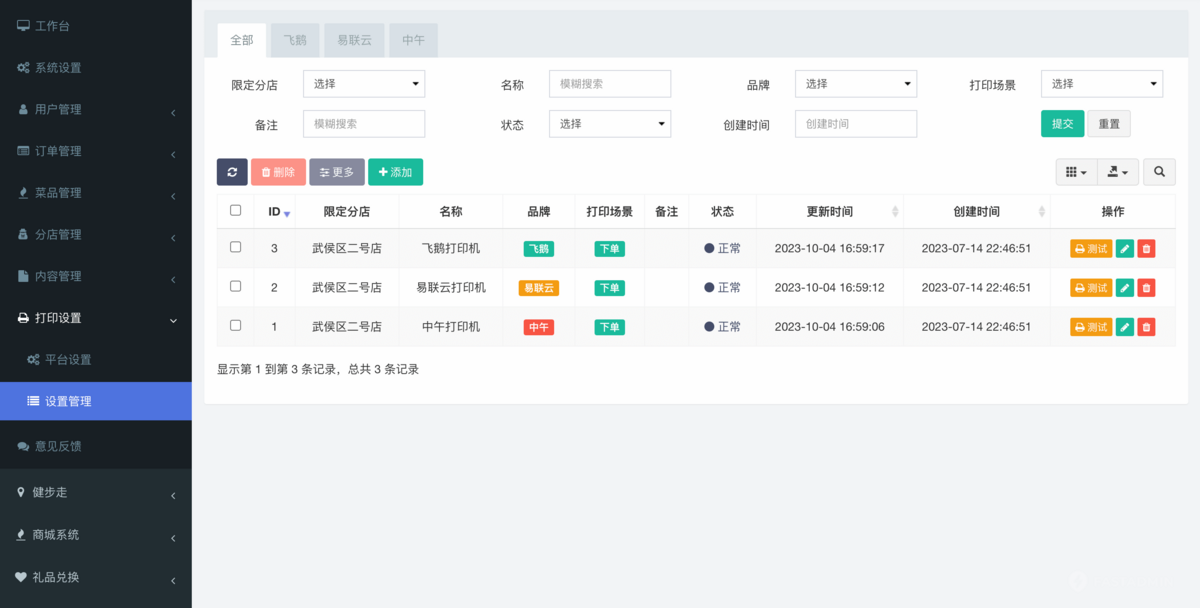The height and width of the screenshot is (608, 1200).
Task: Open the 品牌 选择 dropdown
Action: (855, 84)
